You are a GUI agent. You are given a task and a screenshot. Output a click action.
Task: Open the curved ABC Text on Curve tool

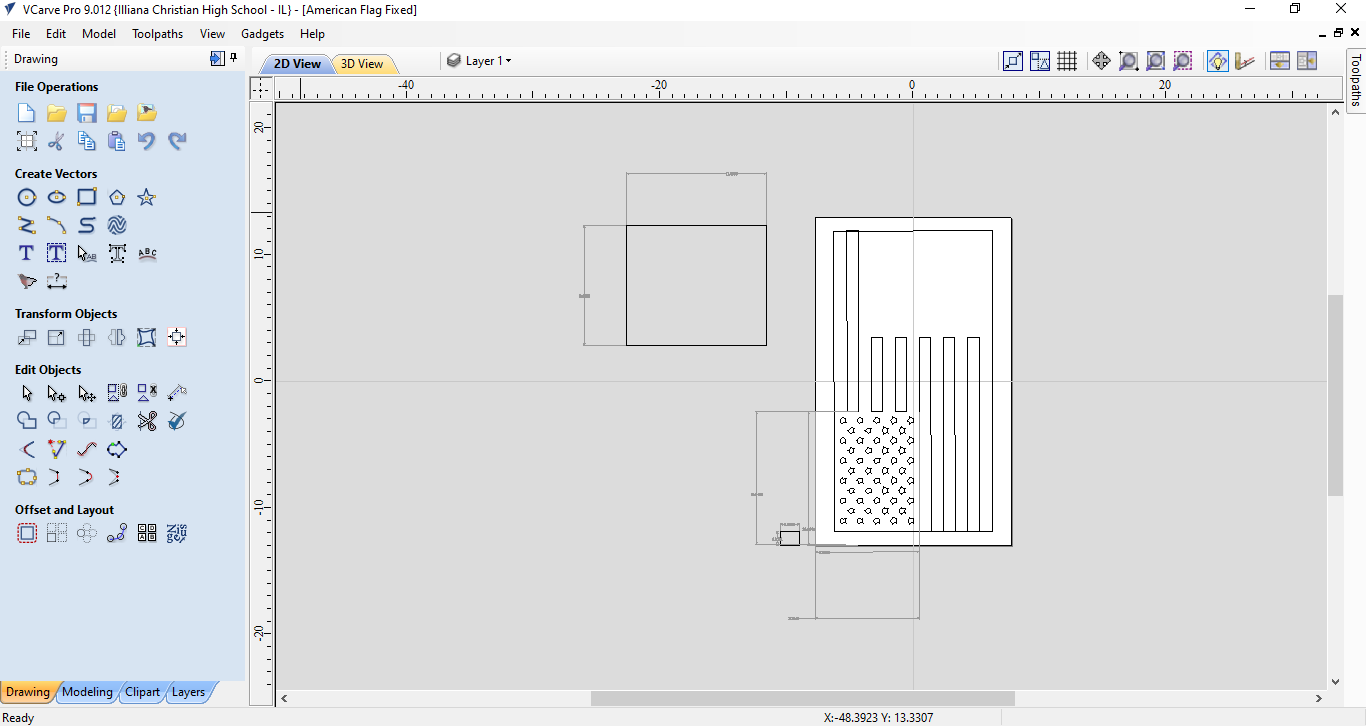tap(147, 253)
